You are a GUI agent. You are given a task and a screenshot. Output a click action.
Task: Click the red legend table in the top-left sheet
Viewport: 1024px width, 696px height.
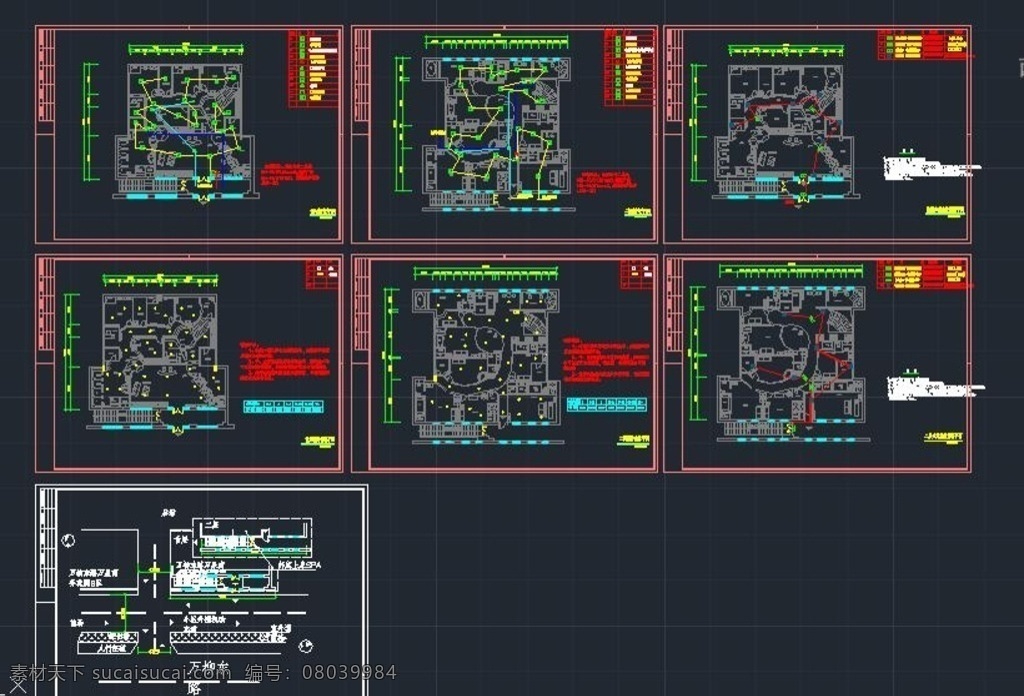[x=313, y=69]
